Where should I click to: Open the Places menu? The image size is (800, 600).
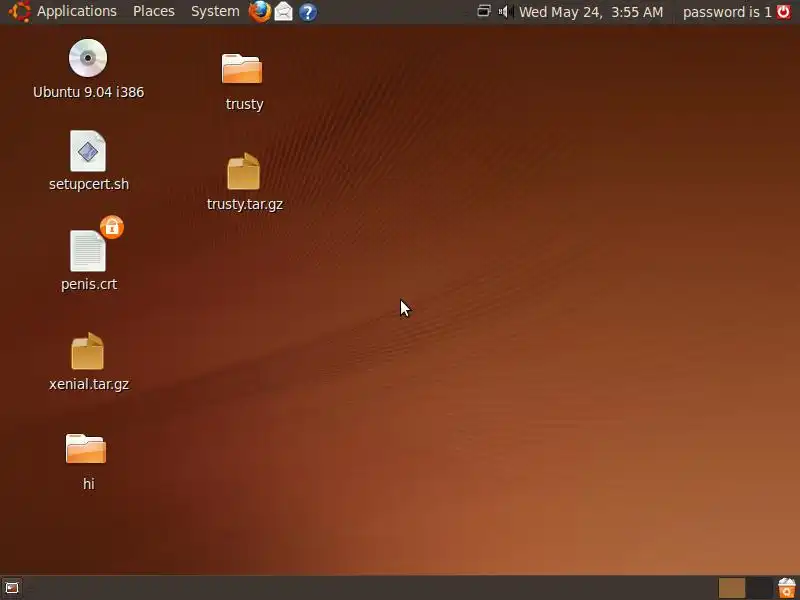(154, 11)
